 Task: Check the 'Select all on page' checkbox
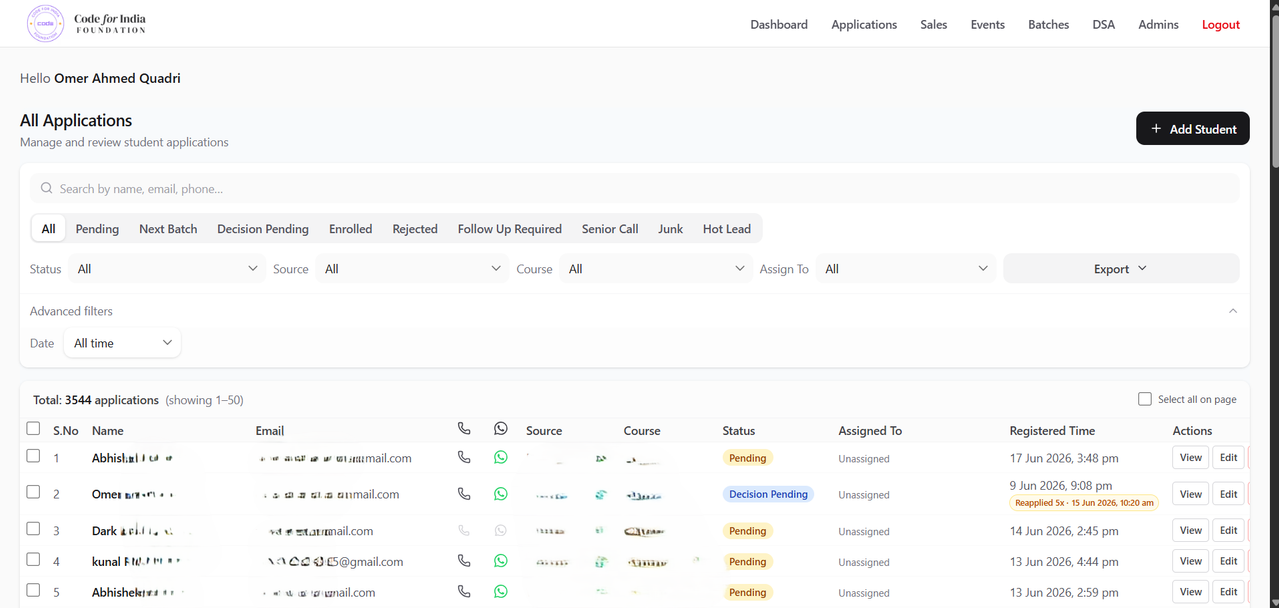coord(1145,399)
